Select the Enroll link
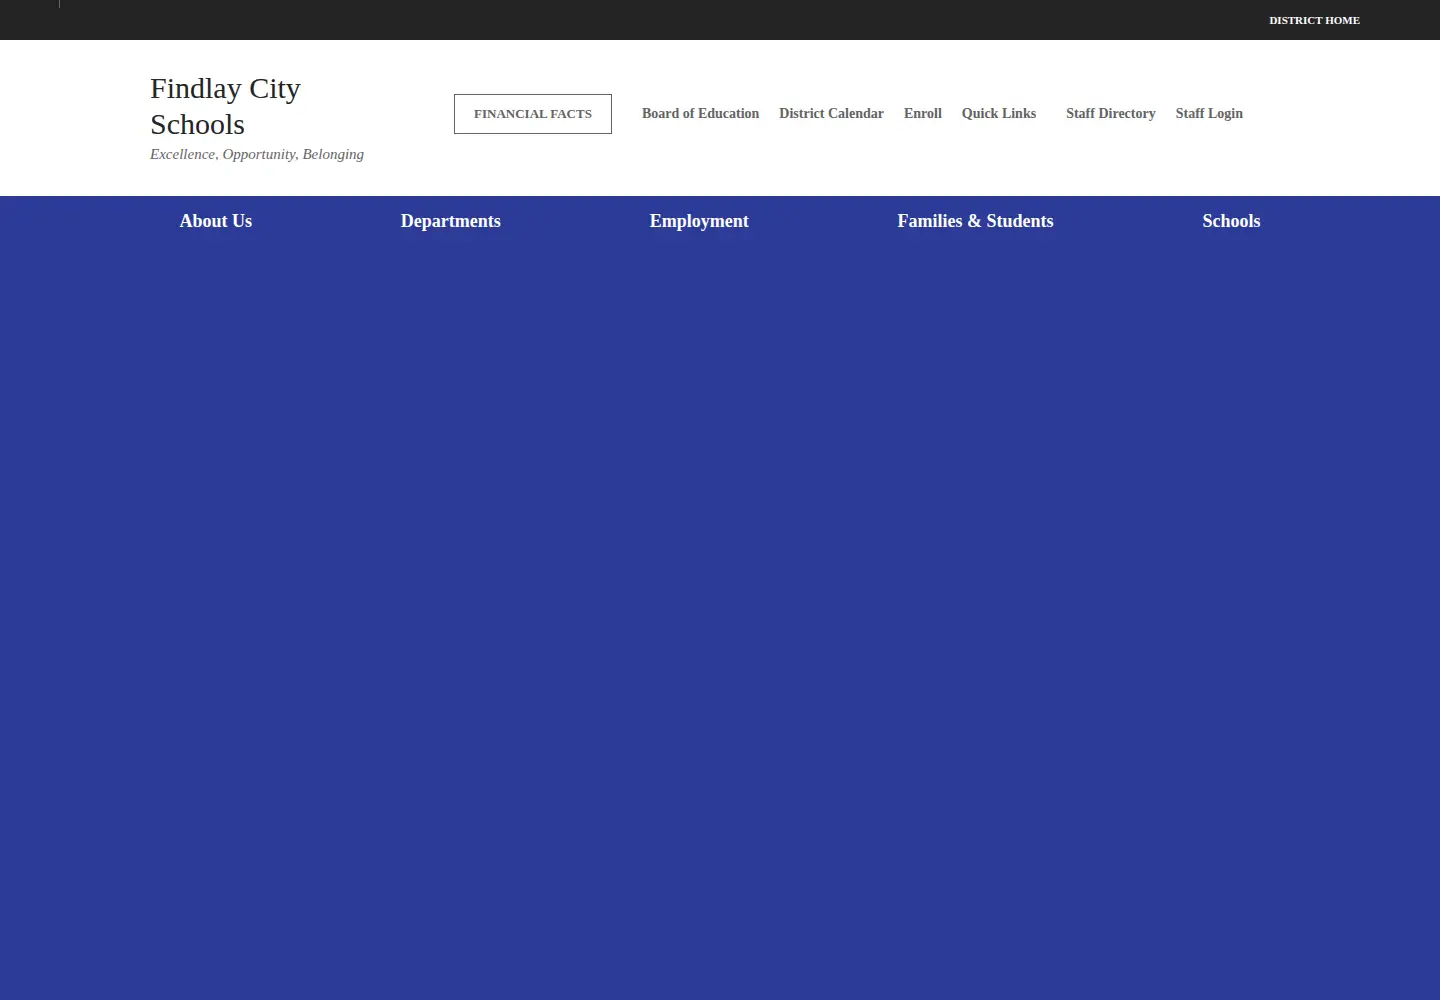This screenshot has width=1440, height=1000. tap(923, 114)
